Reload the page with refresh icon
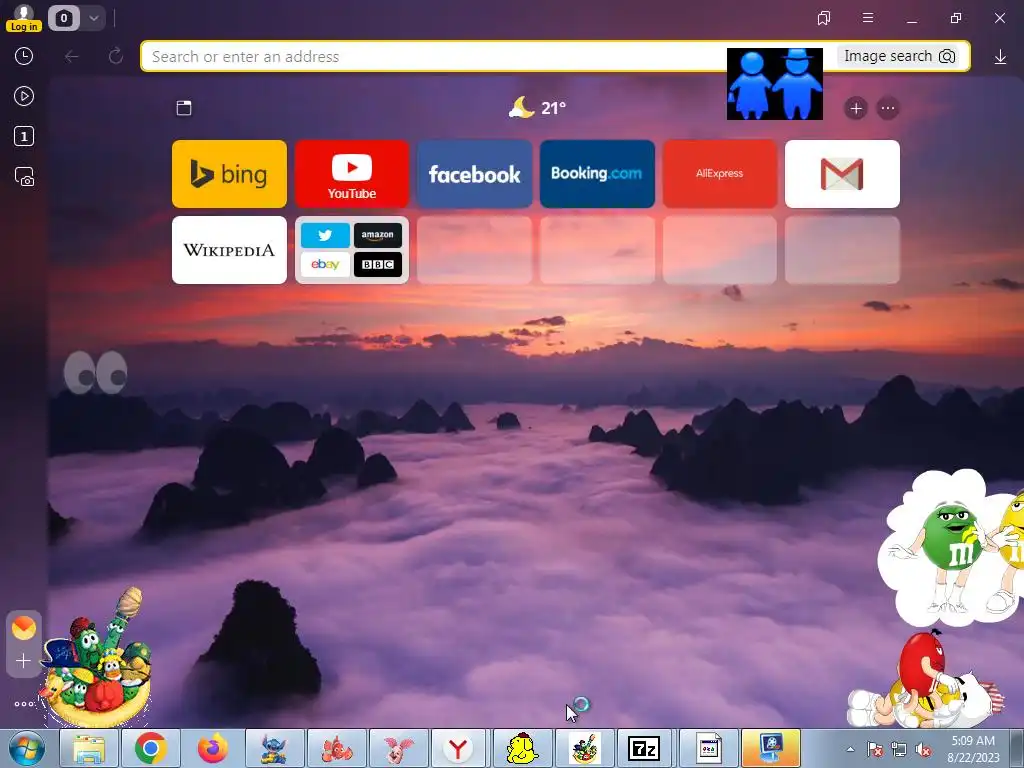 pyautogui.click(x=116, y=57)
